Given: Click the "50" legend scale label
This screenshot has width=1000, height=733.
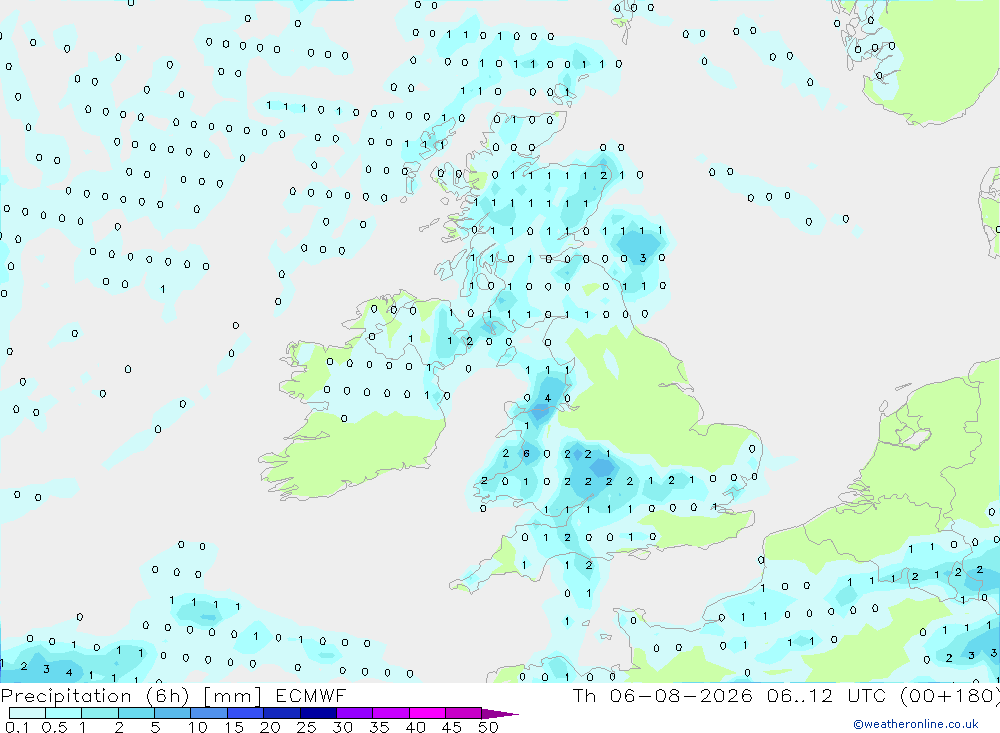Looking at the screenshot, I should pos(488,727).
